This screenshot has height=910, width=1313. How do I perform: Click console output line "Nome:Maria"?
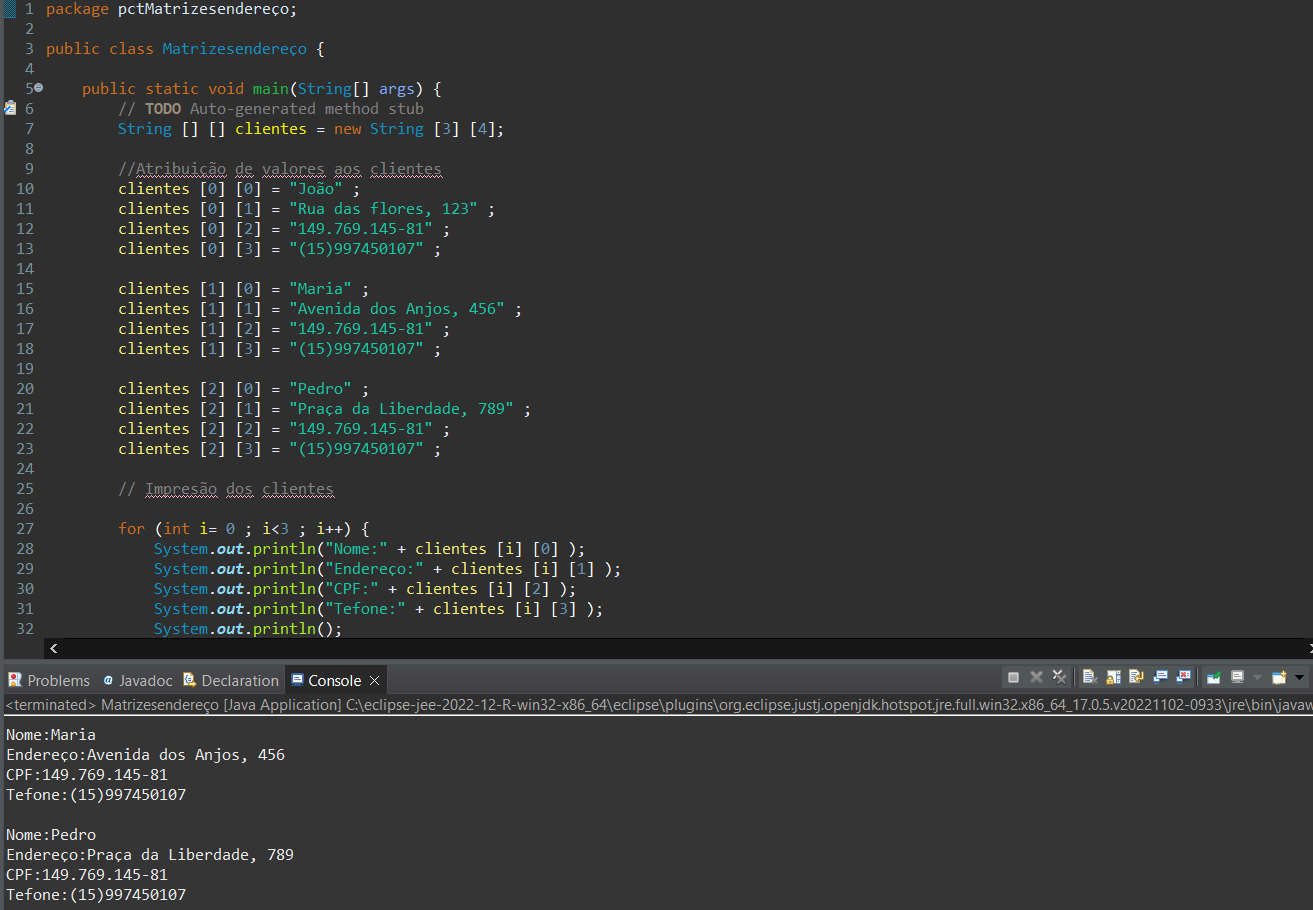(x=51, y=734)
